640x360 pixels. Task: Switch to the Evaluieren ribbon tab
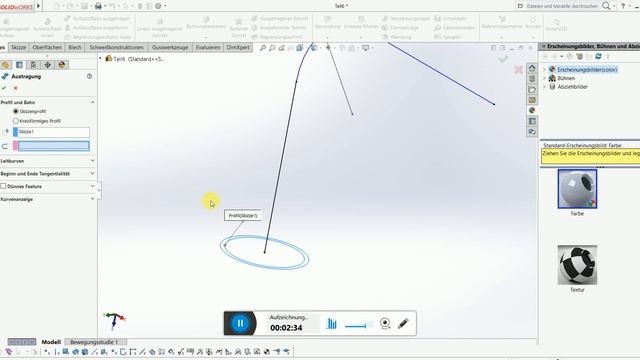pos(208,47)
